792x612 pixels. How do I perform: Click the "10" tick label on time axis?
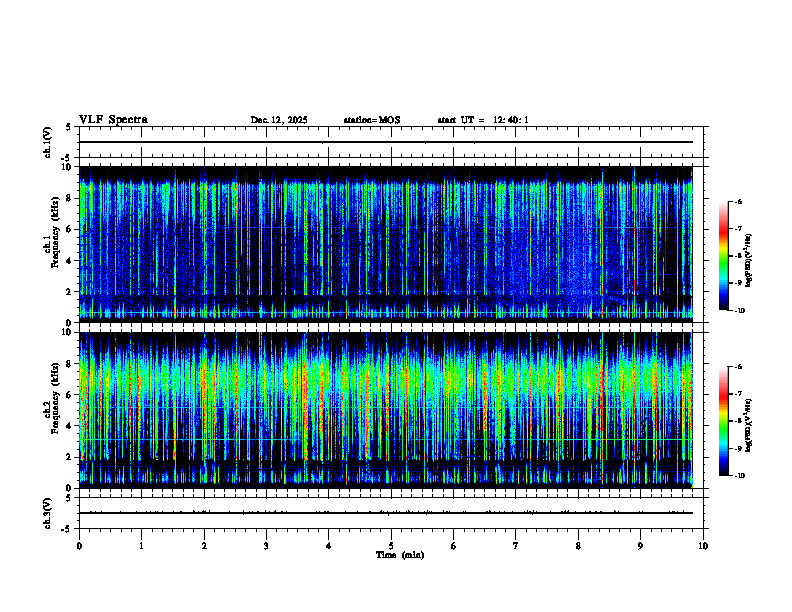703,546
